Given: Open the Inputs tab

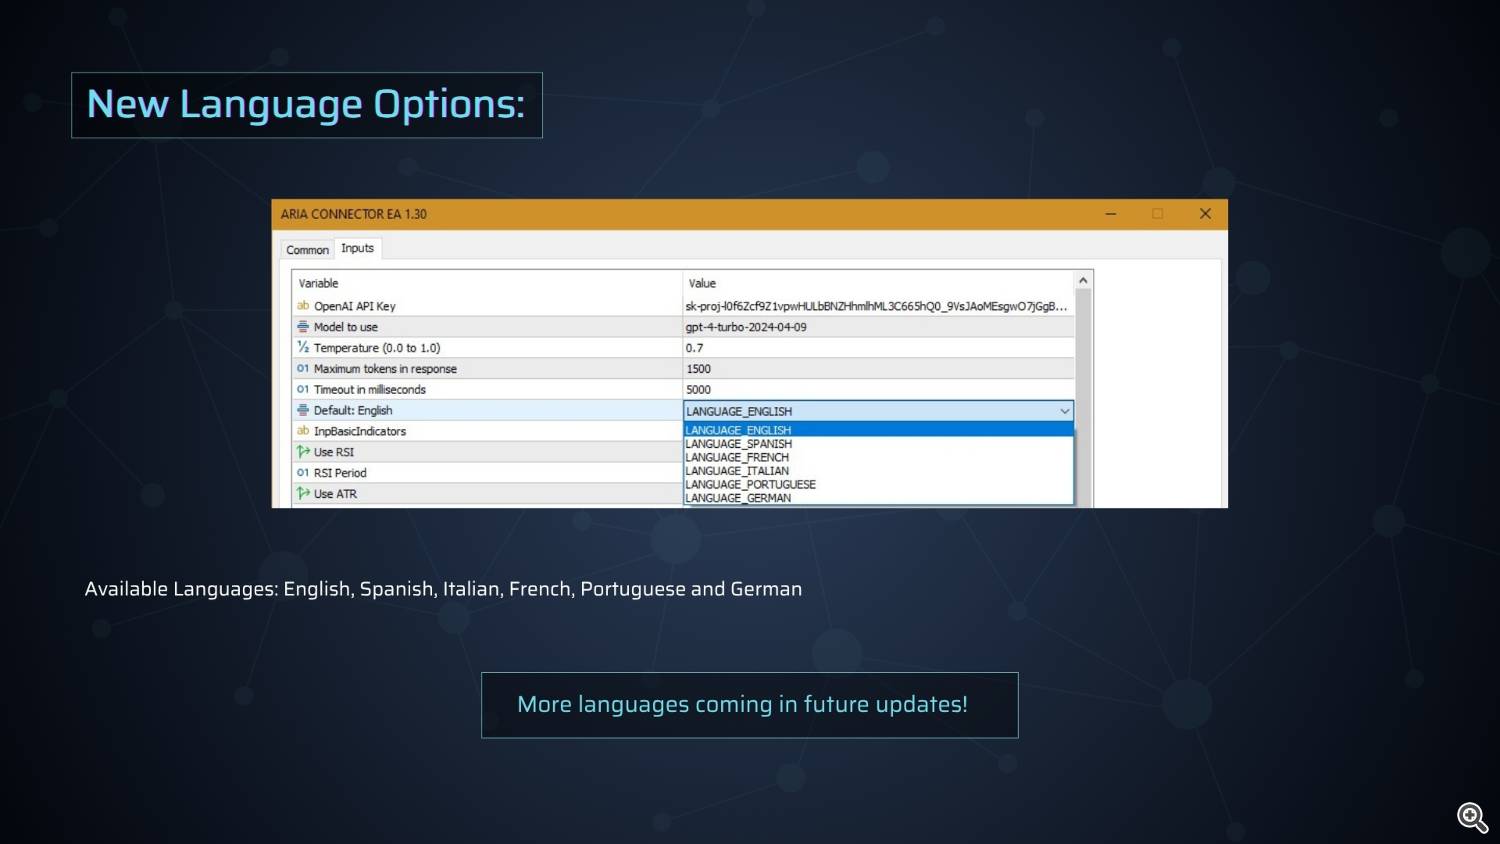Looking at the screenshot, I should 357,248.
